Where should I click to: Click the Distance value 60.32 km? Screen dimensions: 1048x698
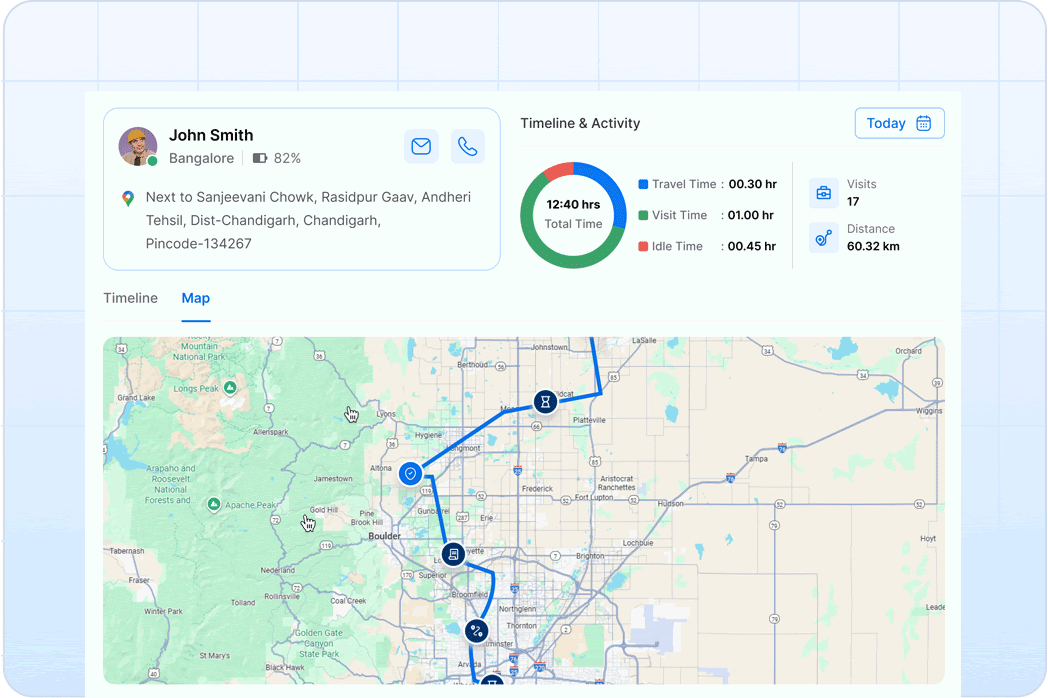873,246
